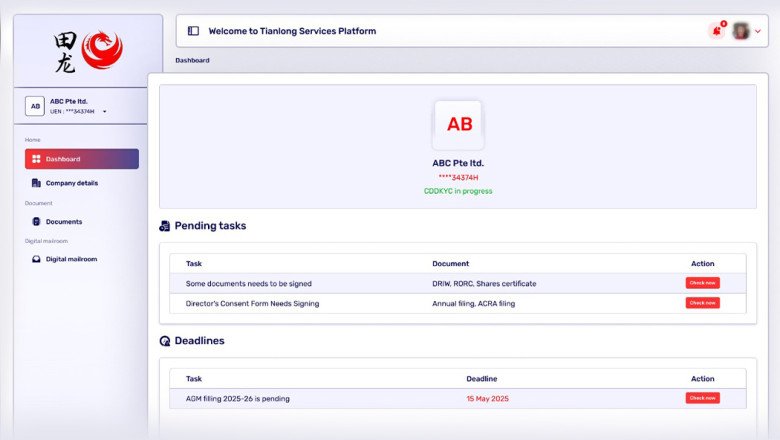Click the Deadline column header
Screen dimensions: 780x440
pos(482,379)
